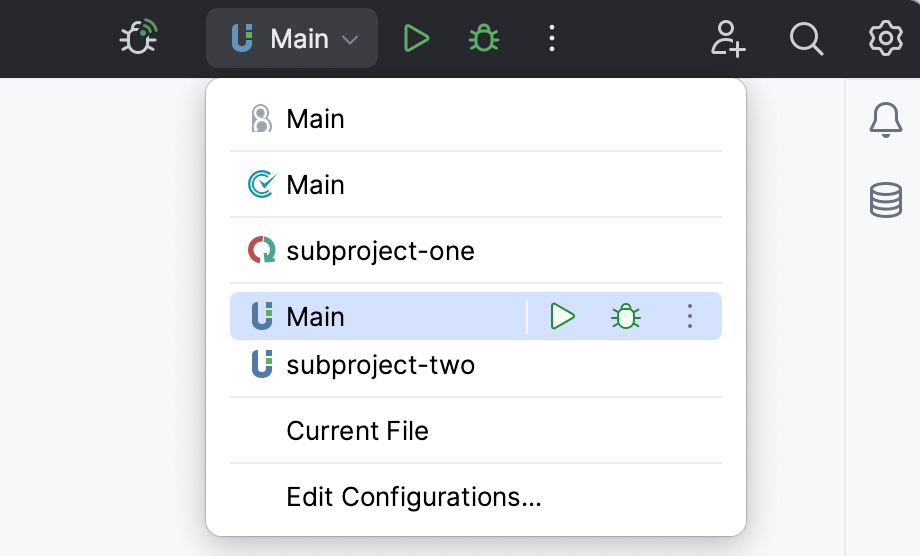
Task: Open toolbar More Actions vertical dots
Action: (x=552, y=39)
